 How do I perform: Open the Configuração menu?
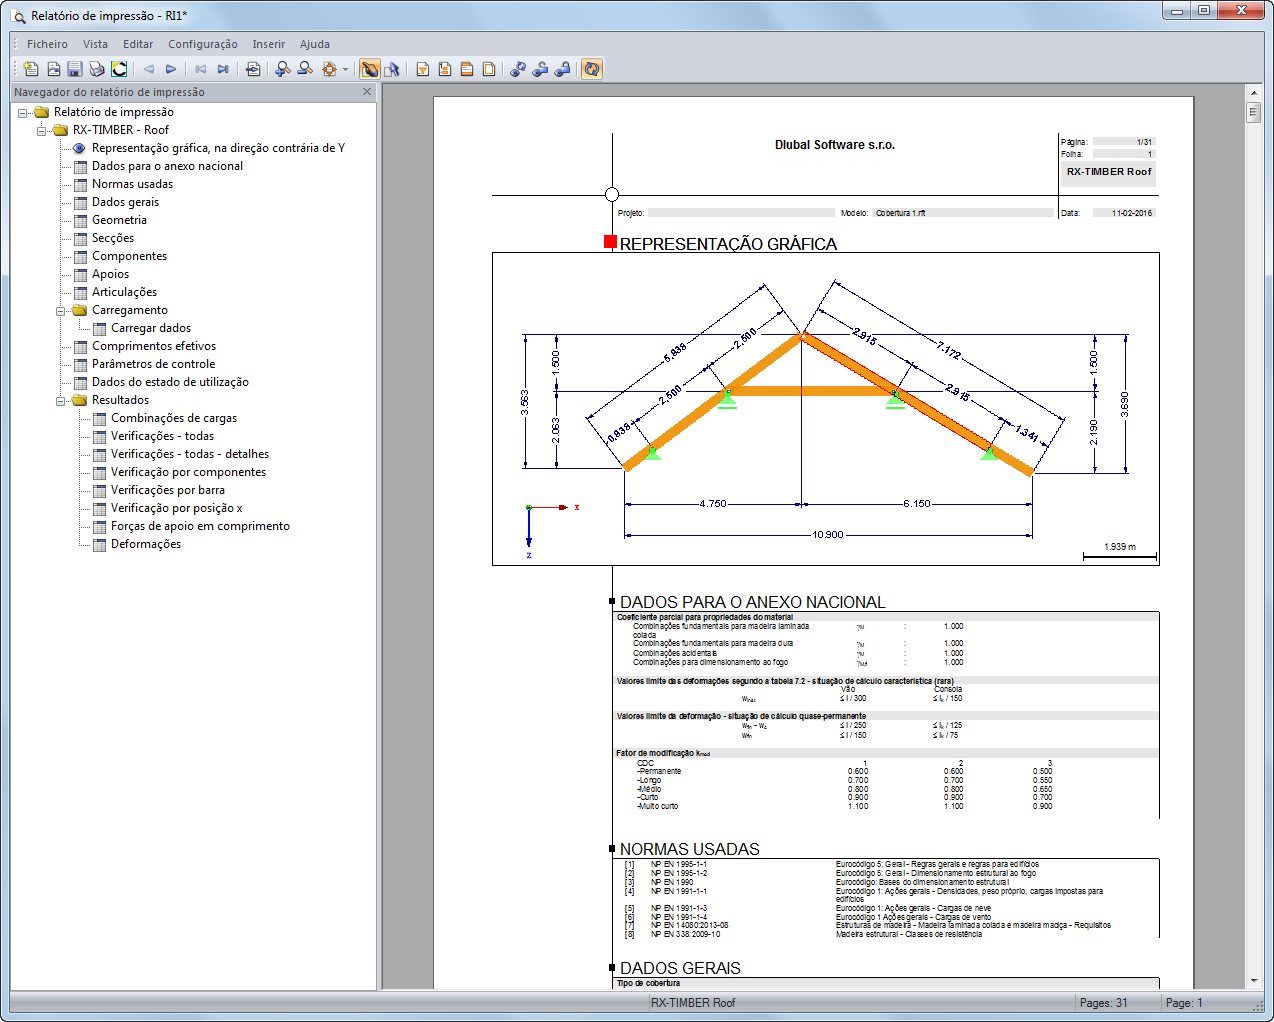[x=203, y=44]
